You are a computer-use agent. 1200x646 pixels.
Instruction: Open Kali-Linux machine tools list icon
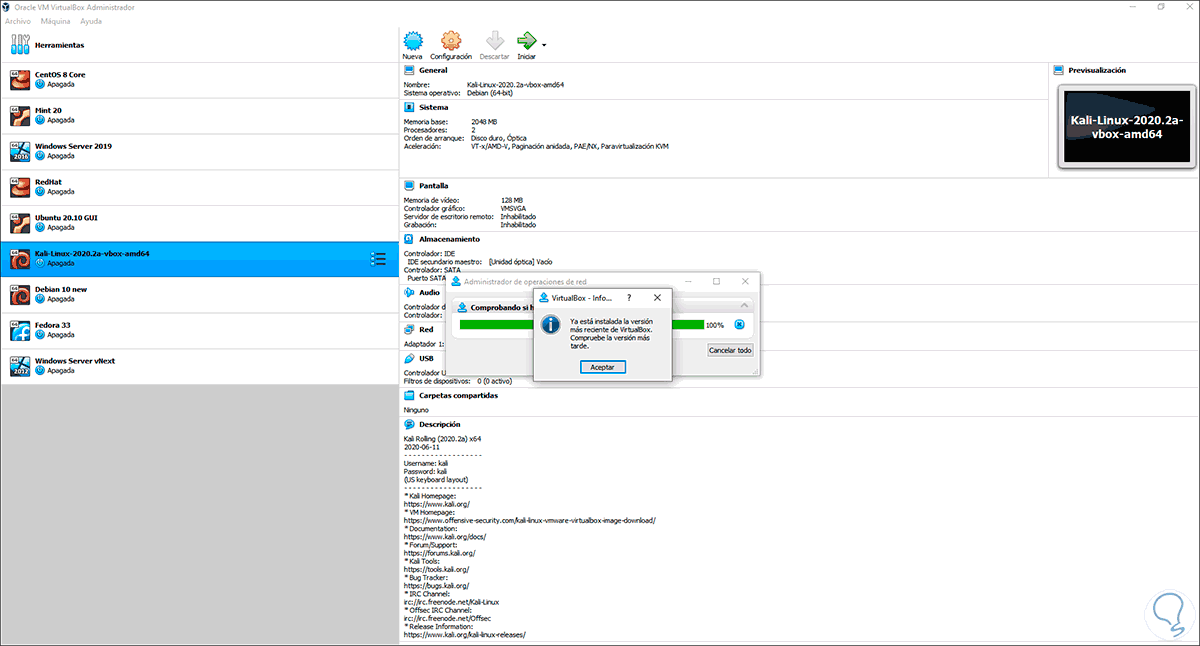[x=378, y=259]
